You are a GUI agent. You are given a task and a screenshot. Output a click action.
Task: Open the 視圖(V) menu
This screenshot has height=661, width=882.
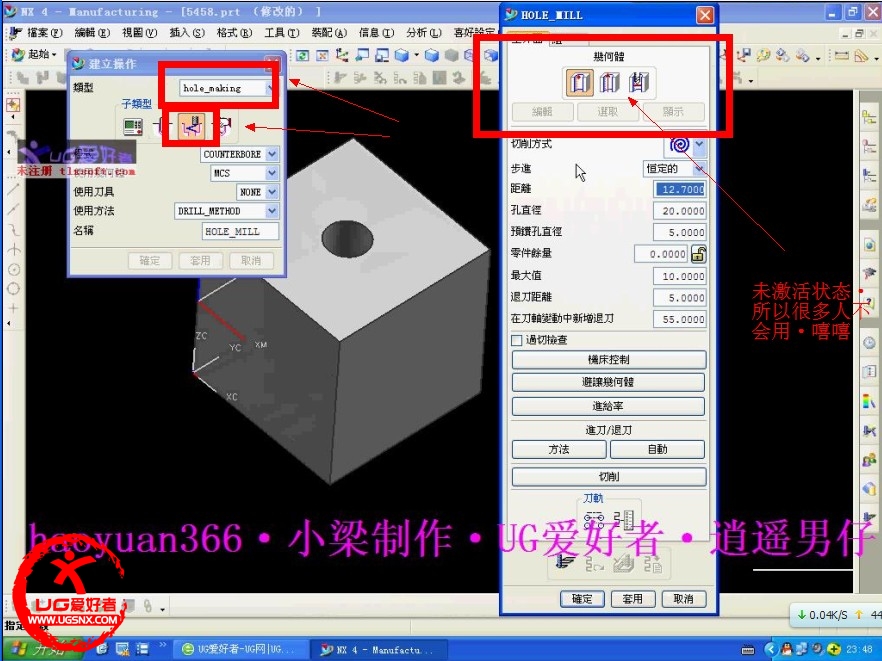(140, 33)
